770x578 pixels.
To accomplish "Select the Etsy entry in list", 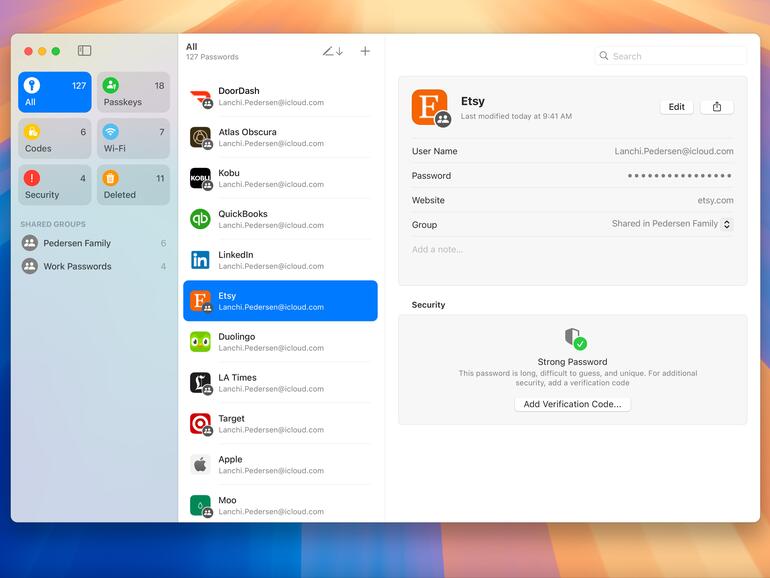I will coord(280,301).
